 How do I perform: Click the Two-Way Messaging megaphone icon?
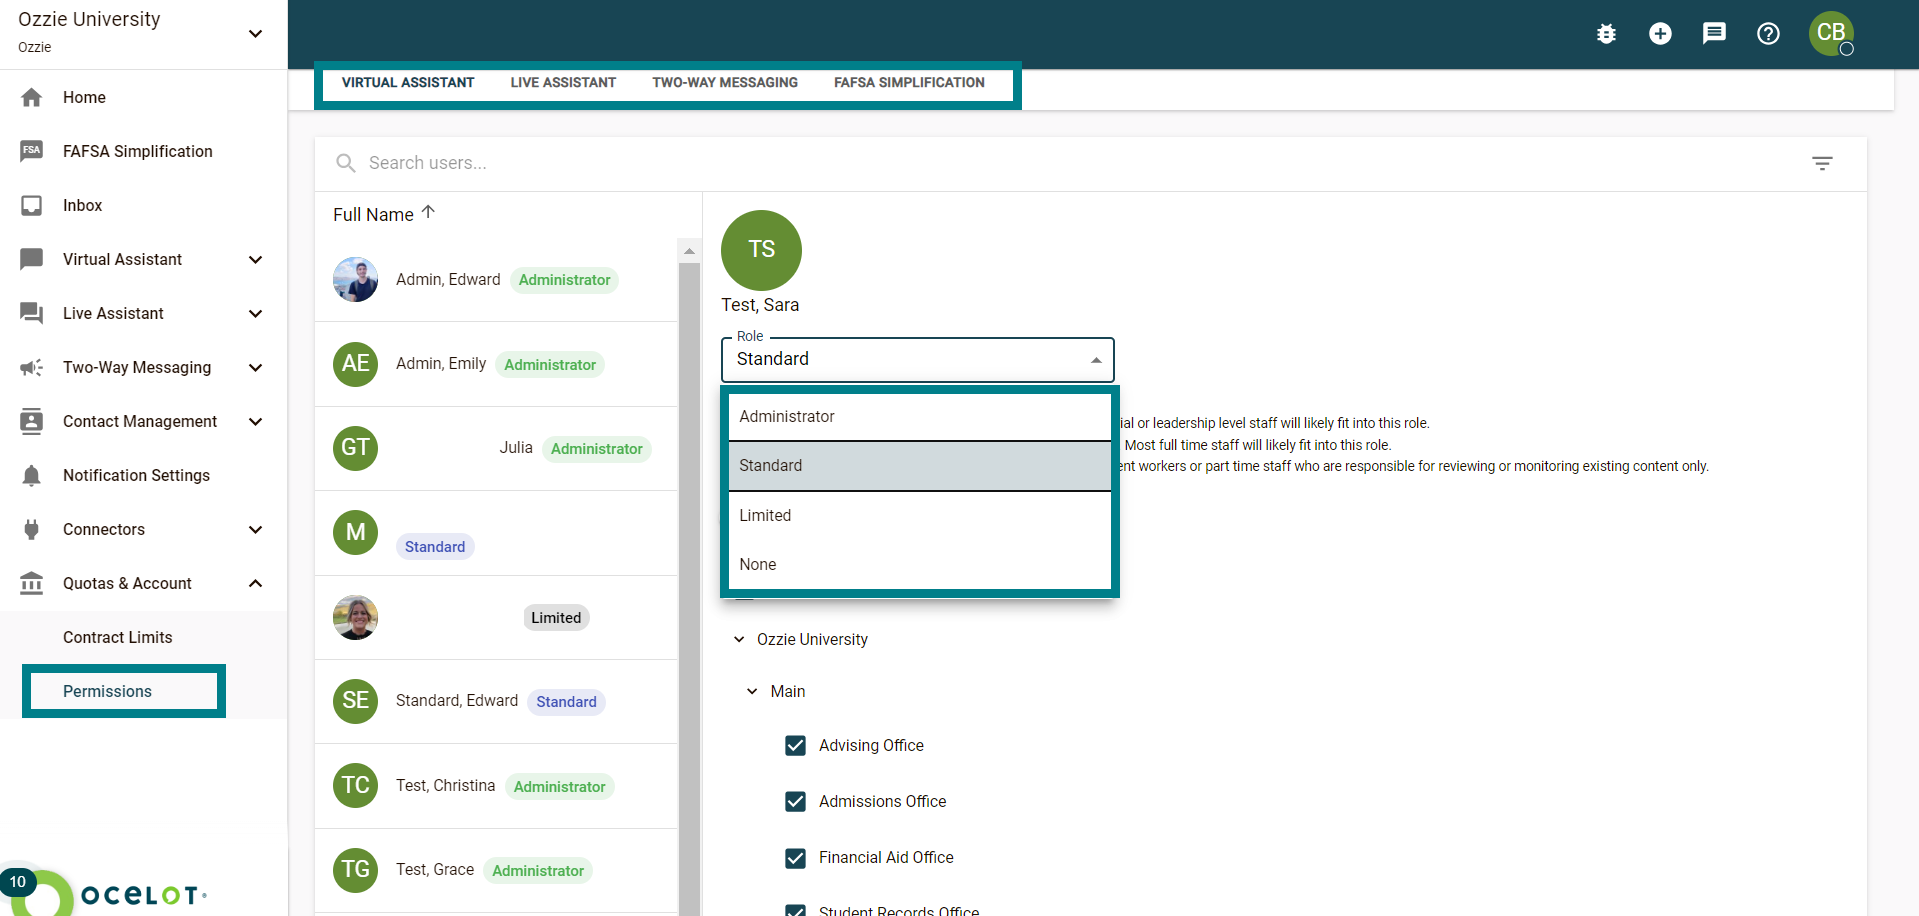pos(32,367)
